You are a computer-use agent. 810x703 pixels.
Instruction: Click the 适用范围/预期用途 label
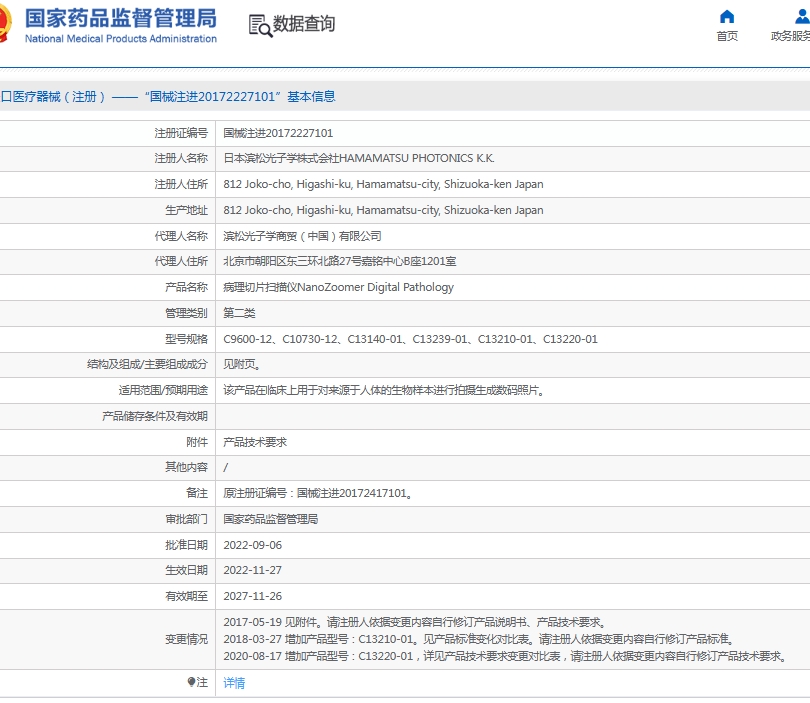(x=163, y=390)
